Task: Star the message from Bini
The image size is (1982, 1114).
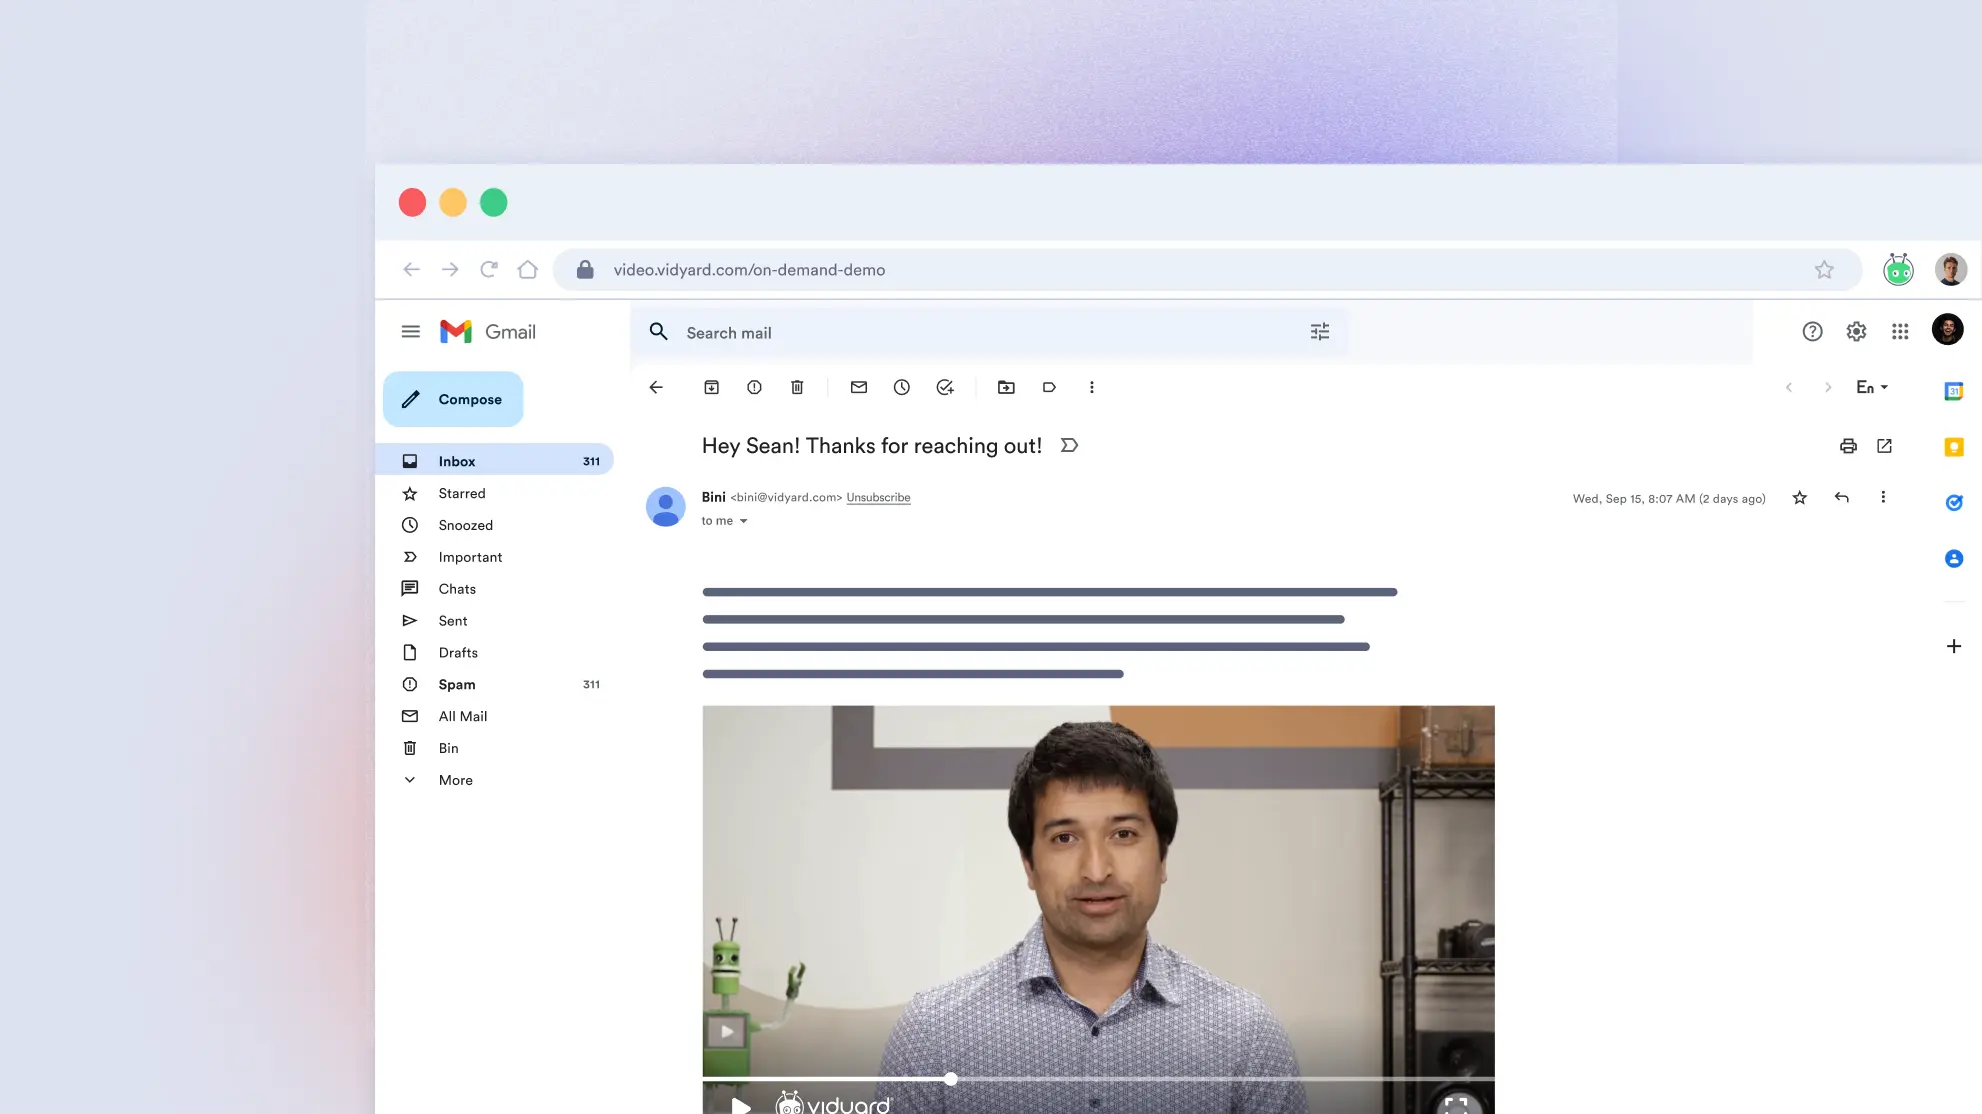Action: (x=1800, y=498)
